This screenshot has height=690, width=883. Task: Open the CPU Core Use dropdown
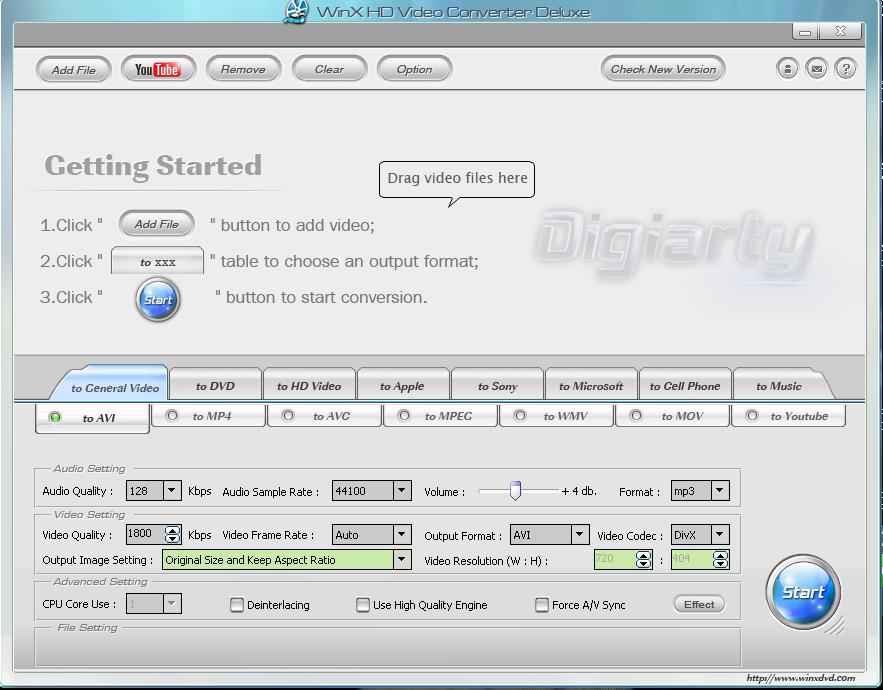tap(172, 604)
